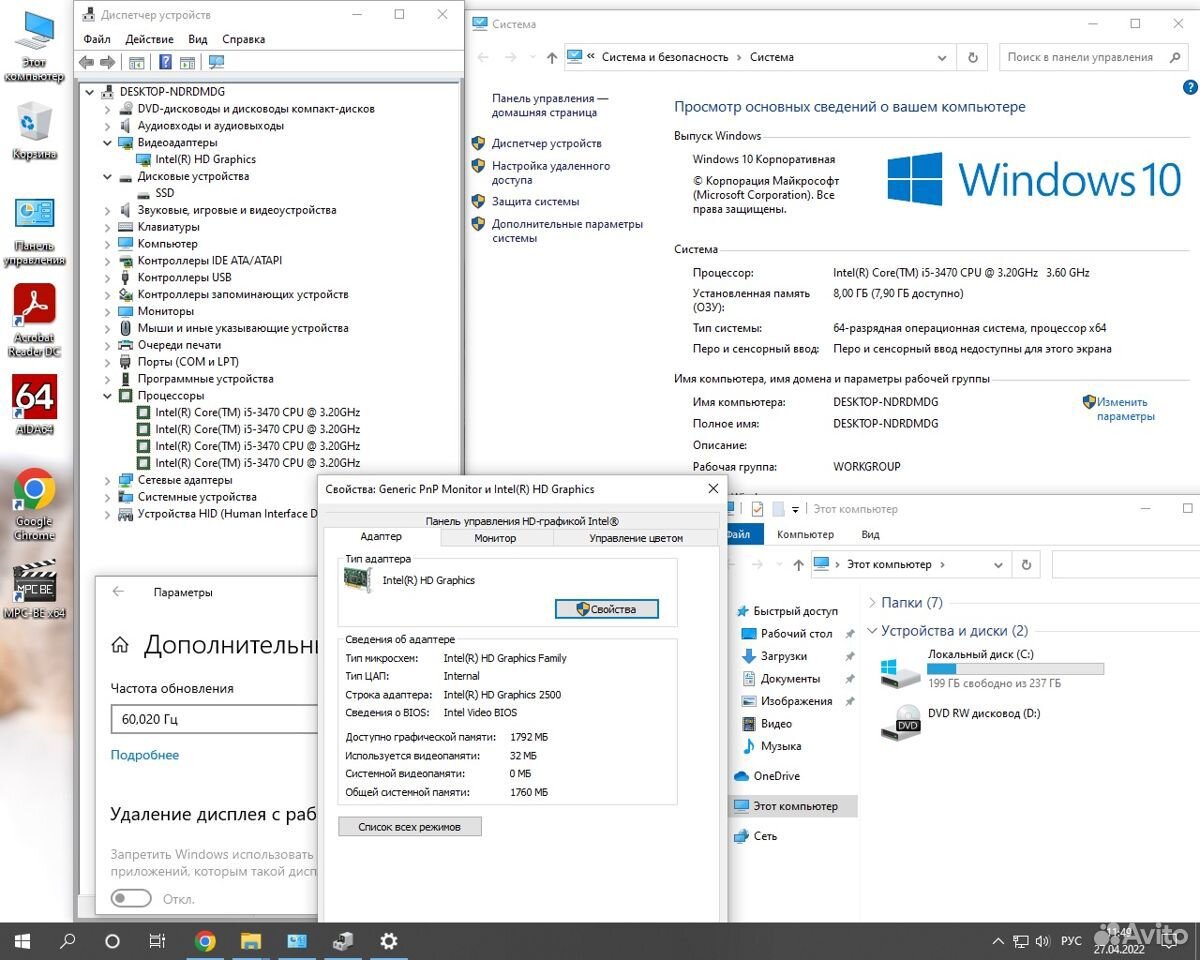1200x960 pixels.
Task: Open Task View on taskbar
Action: click(x=157, y=941)
